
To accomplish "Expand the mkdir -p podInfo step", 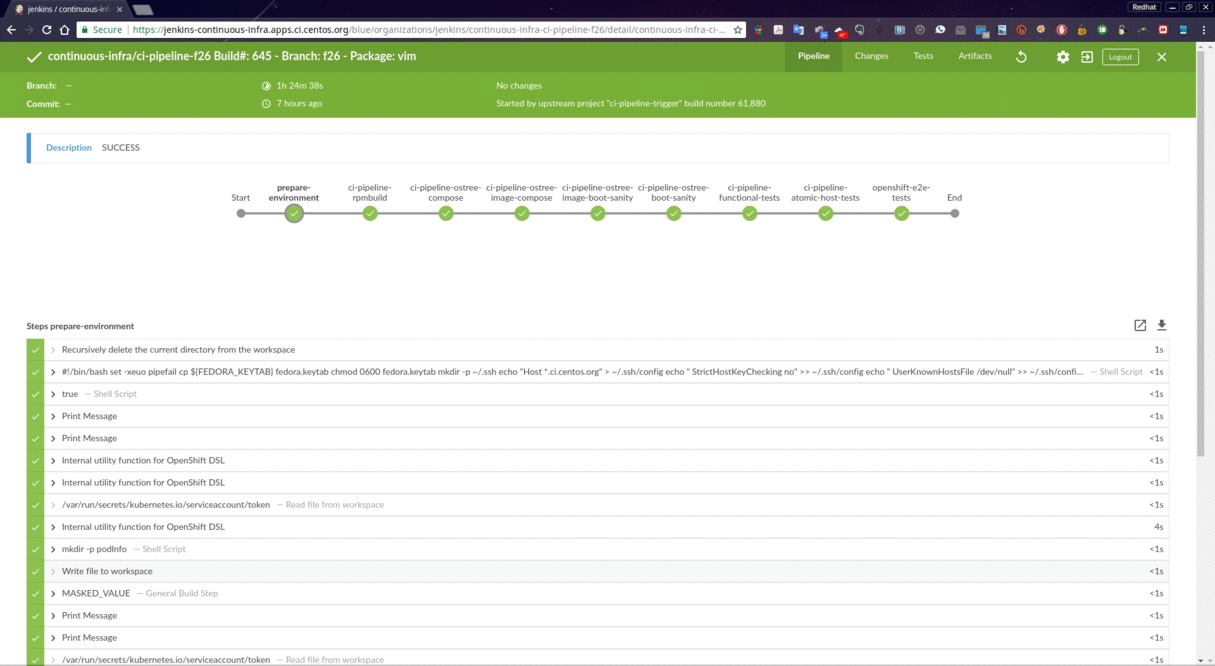I will [x=597, y=549].
